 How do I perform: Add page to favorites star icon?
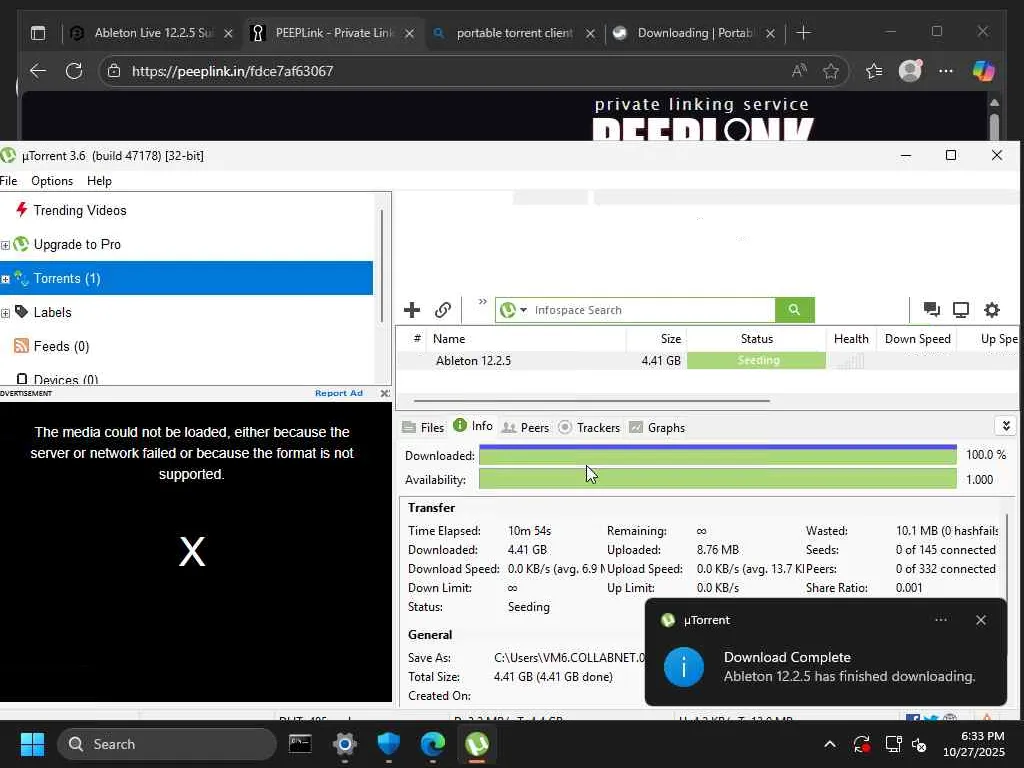pos(831,71)
